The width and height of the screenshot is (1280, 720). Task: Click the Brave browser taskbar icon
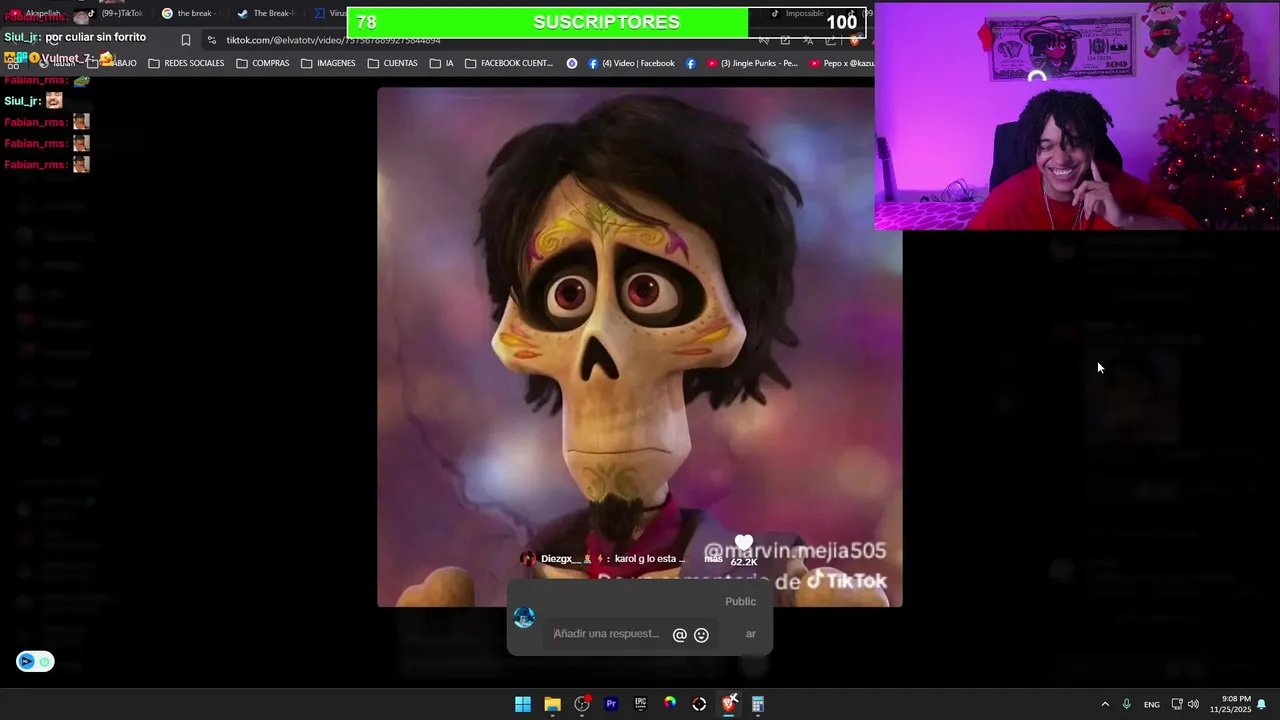pos(729,704)
